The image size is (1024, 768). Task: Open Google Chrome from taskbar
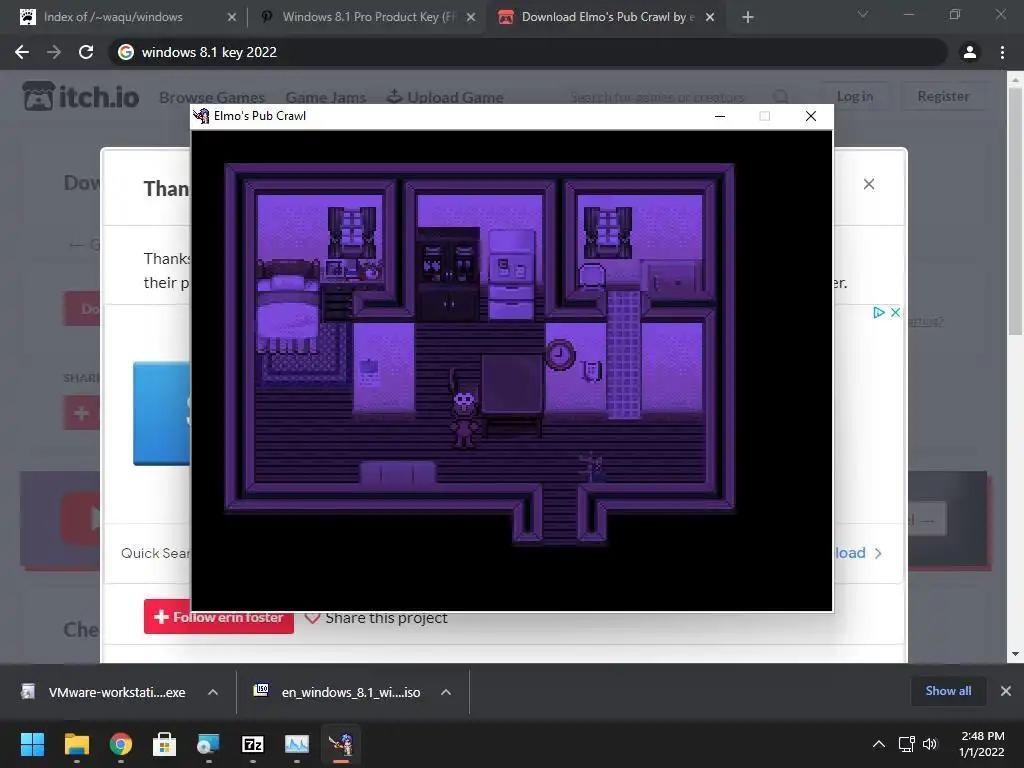point(121,744)
